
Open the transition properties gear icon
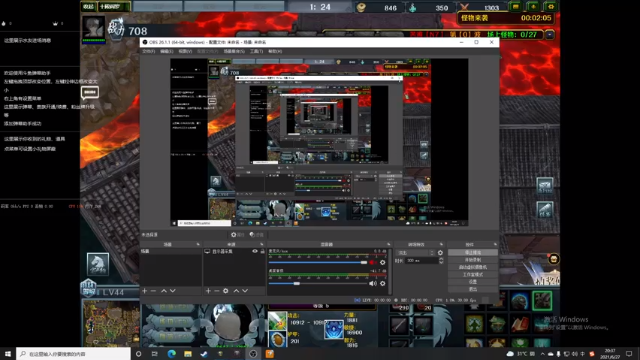440,253
